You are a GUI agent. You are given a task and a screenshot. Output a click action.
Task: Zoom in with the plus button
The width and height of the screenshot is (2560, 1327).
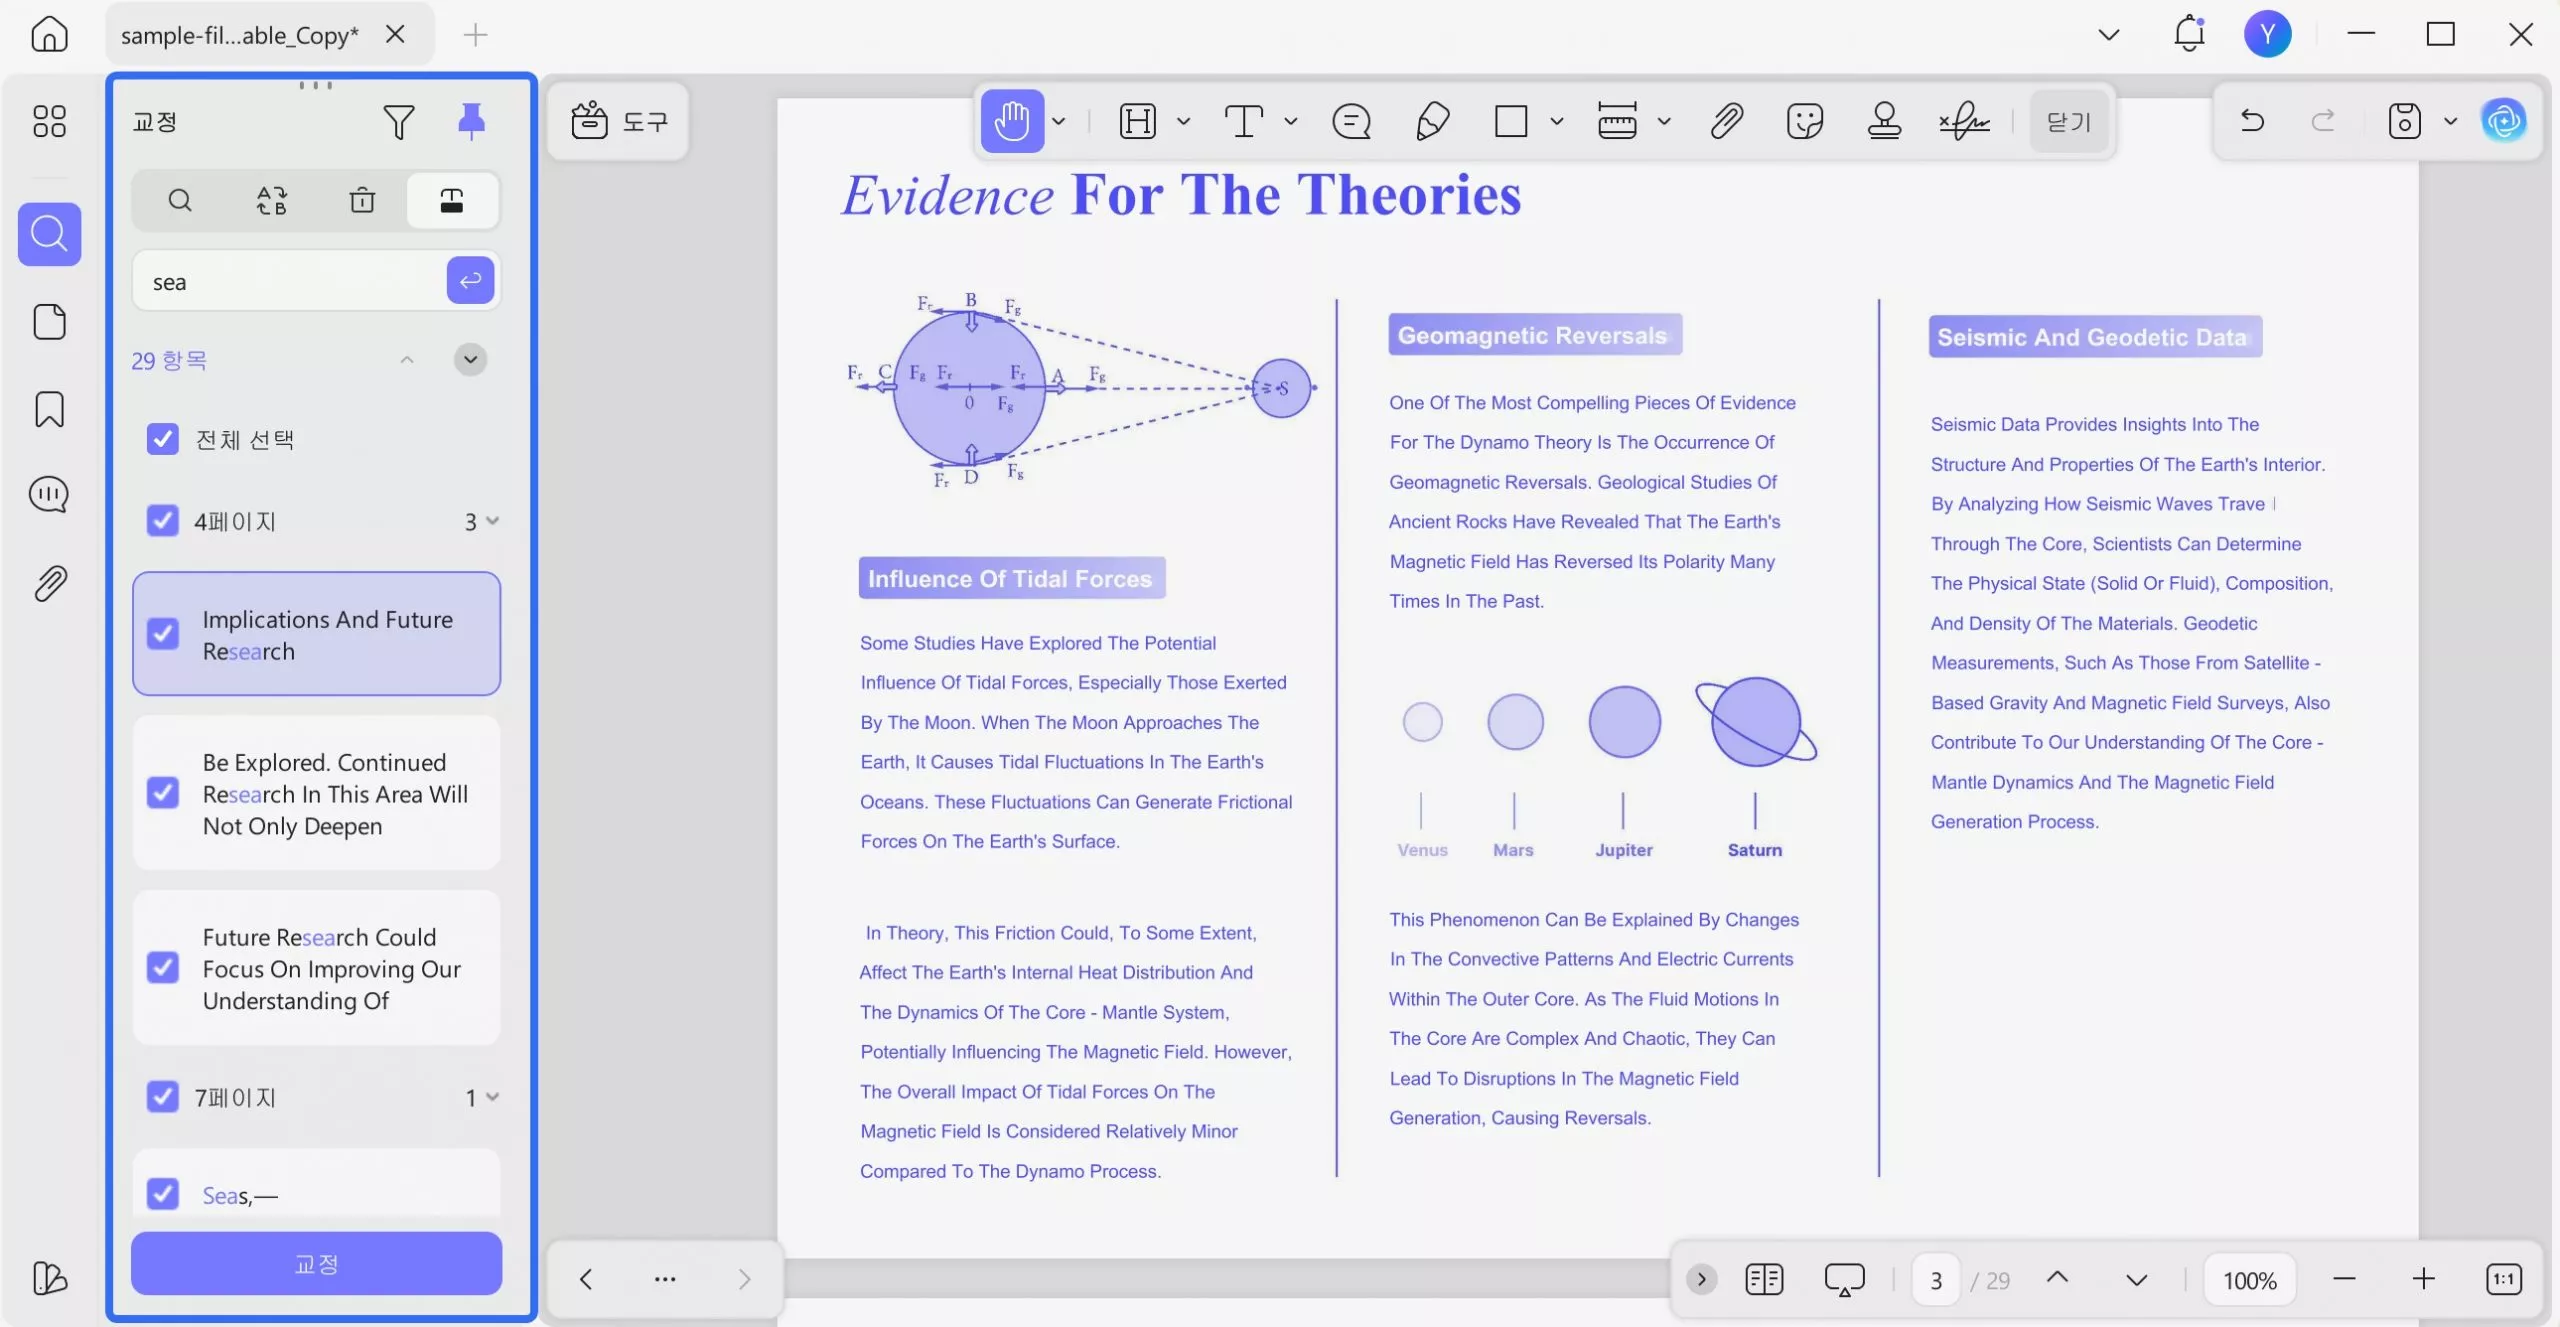2424,1279
